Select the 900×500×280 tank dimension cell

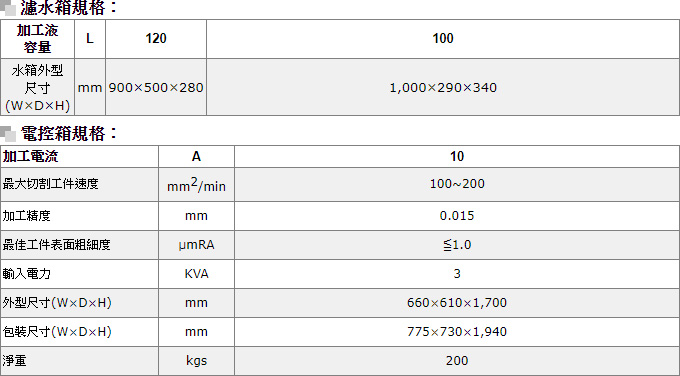[156, 87]
